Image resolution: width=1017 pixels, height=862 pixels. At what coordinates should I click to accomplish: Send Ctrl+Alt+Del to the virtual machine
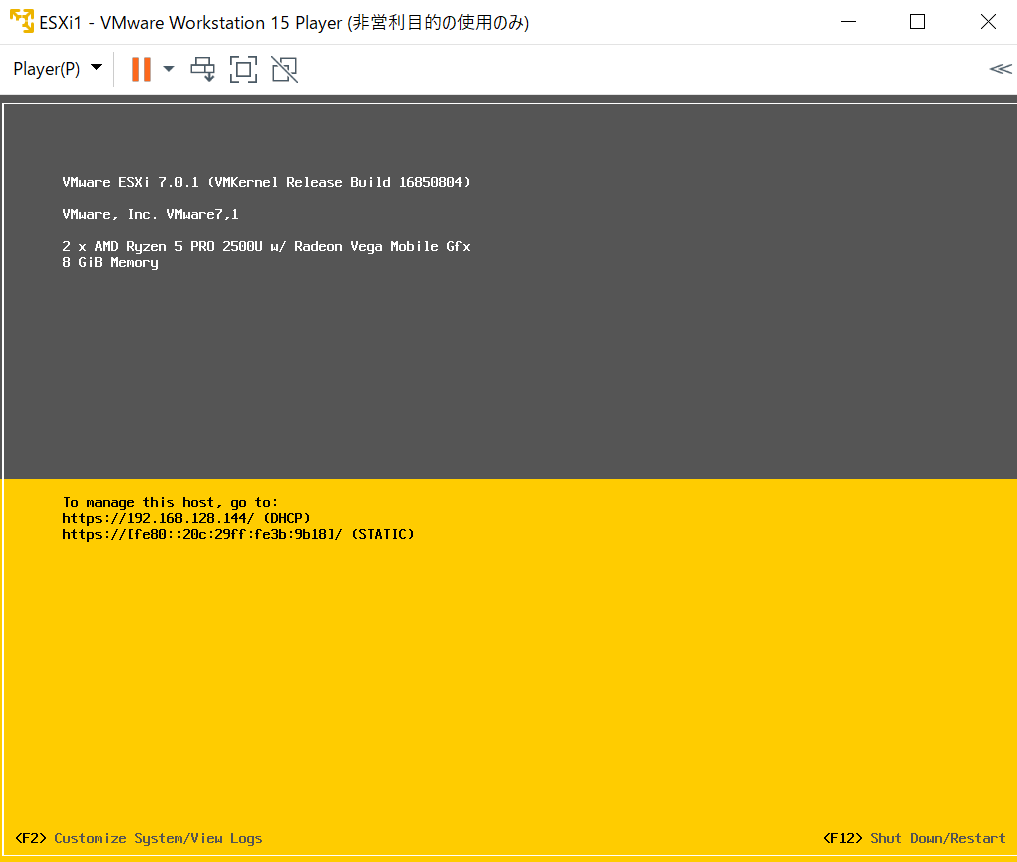coord(202,69)
